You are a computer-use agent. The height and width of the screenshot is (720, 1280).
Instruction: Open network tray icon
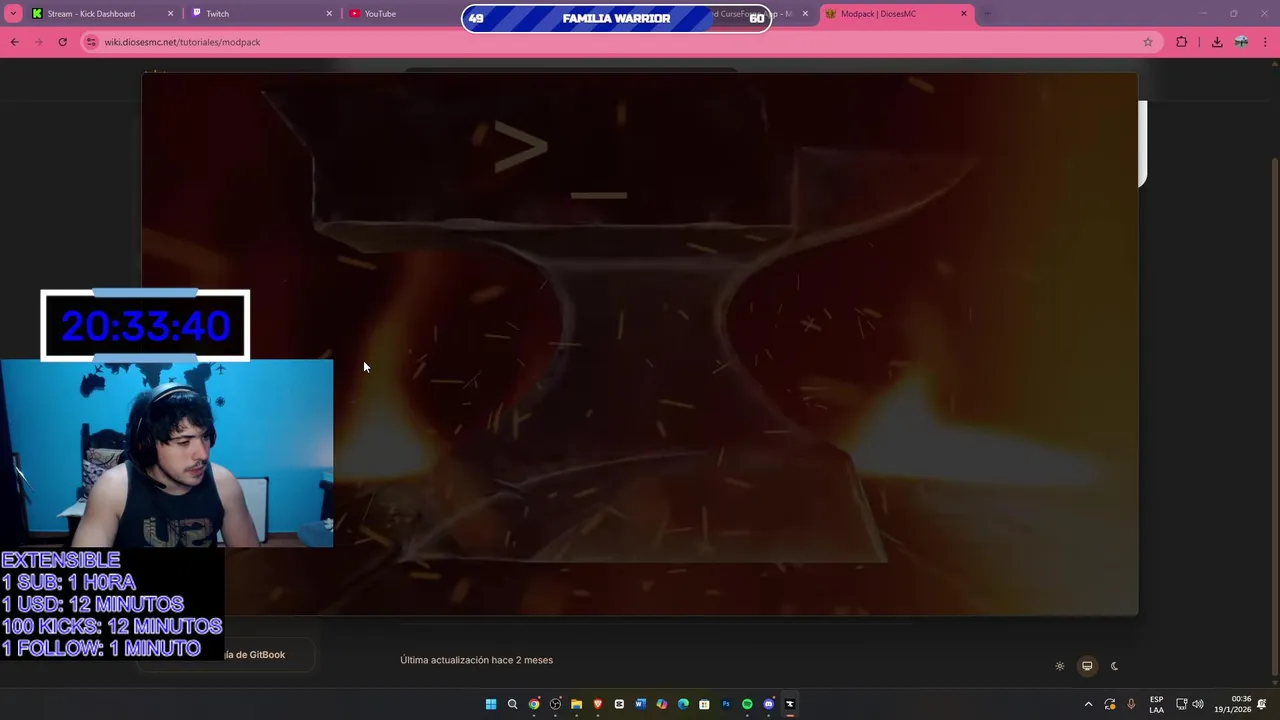click(x=1181, y=704)
